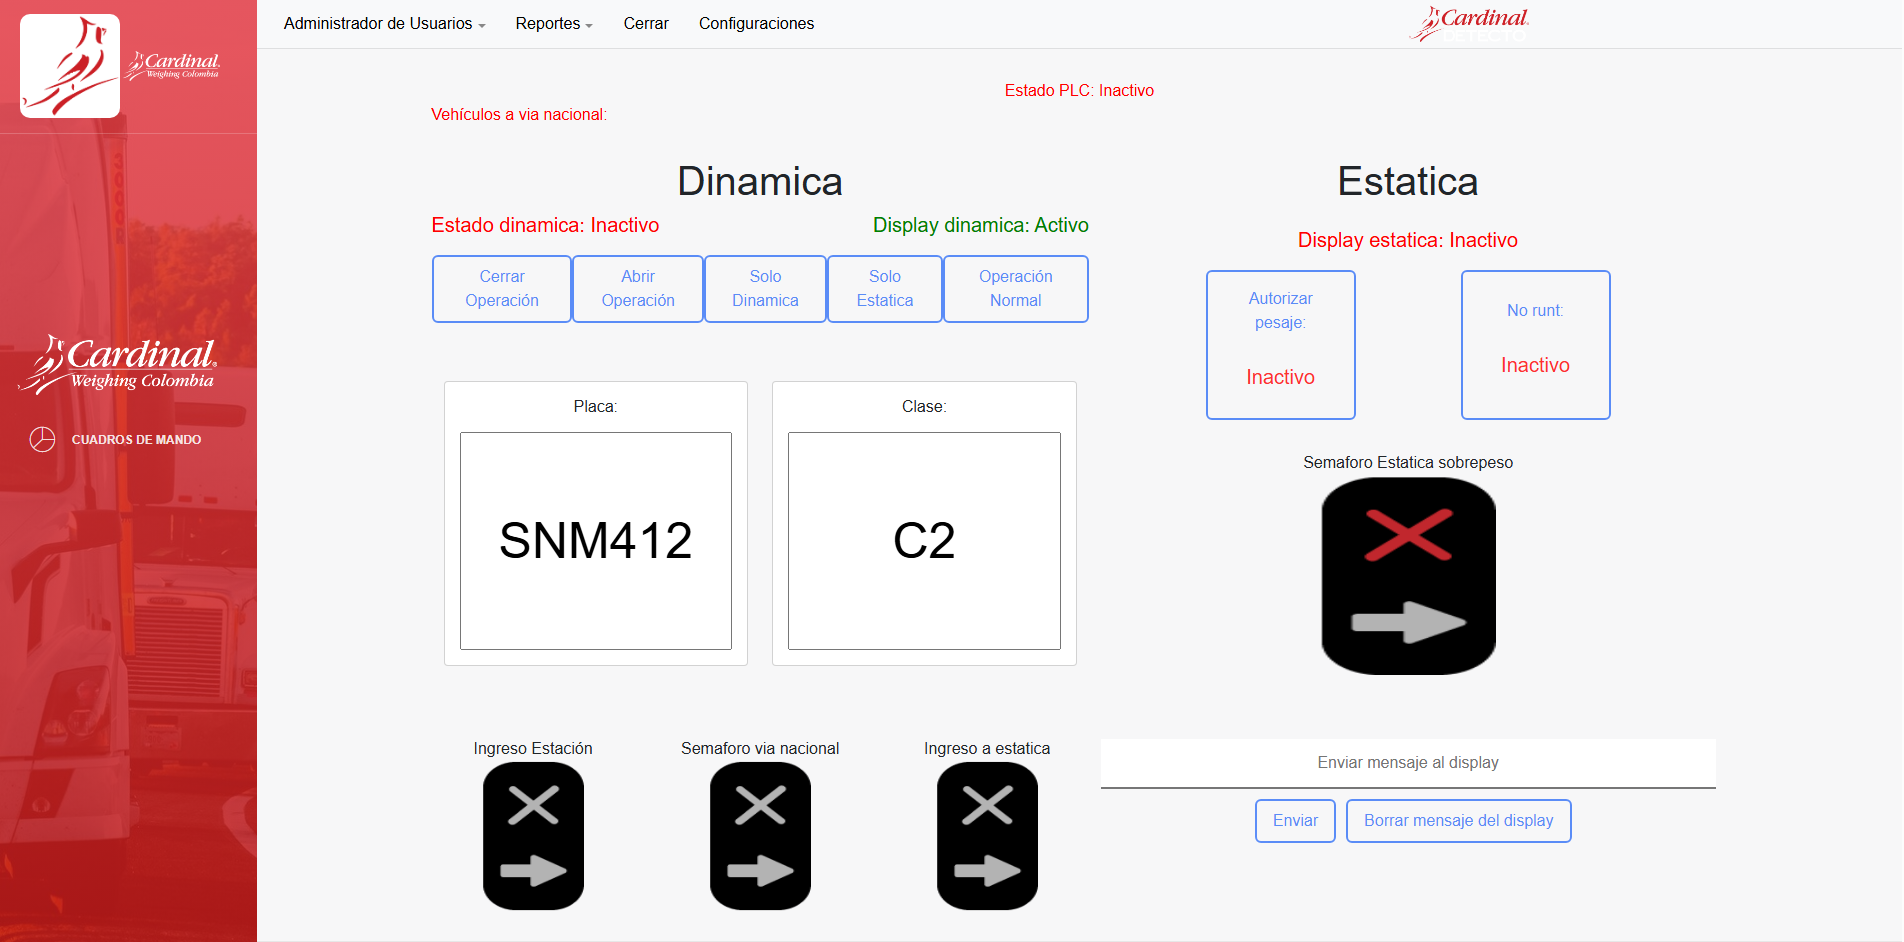Click the Semaforo Estatica sobrepeso signal icon

pyautogui.click(x=1408, y=576)
